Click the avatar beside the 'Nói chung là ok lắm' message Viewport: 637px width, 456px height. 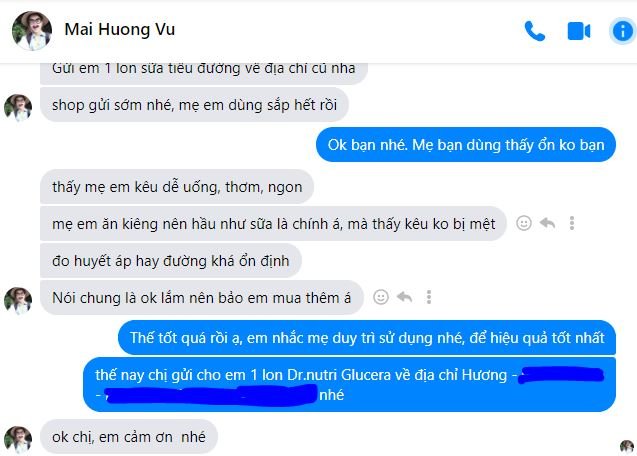(x=18, y=301)
